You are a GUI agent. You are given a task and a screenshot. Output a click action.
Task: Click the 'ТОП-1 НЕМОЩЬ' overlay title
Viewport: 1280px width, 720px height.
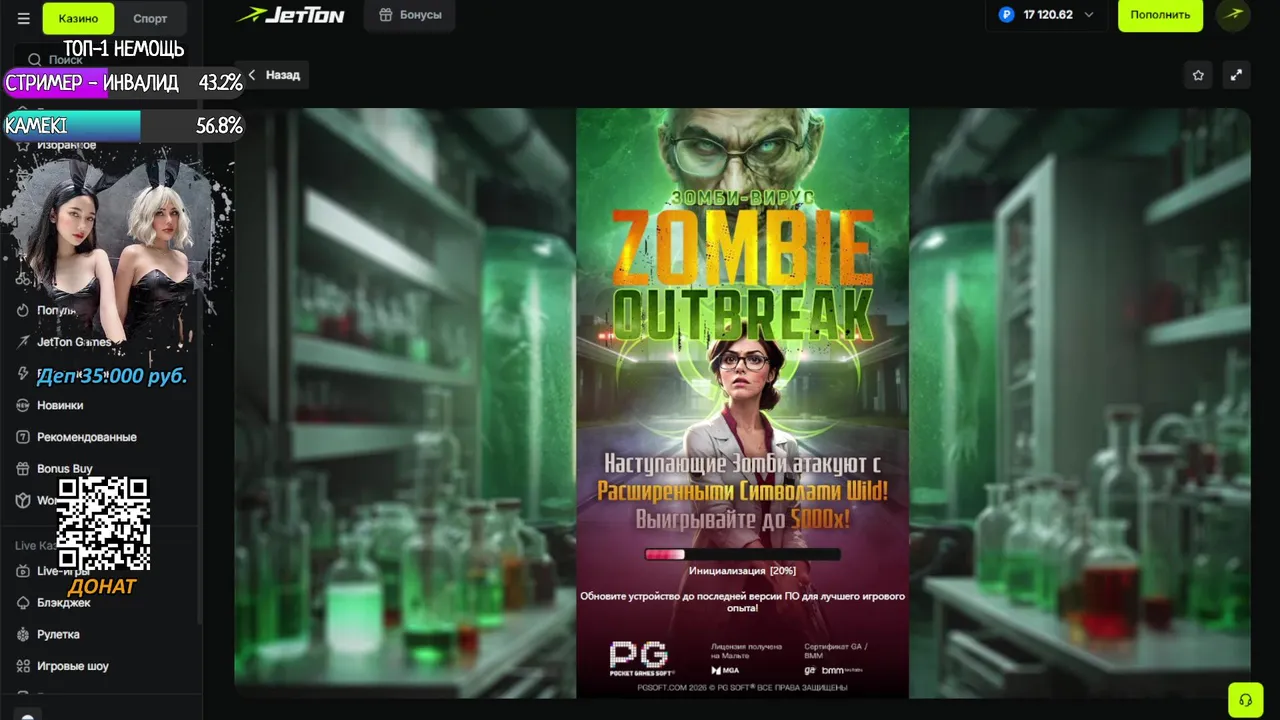point(124,49)
